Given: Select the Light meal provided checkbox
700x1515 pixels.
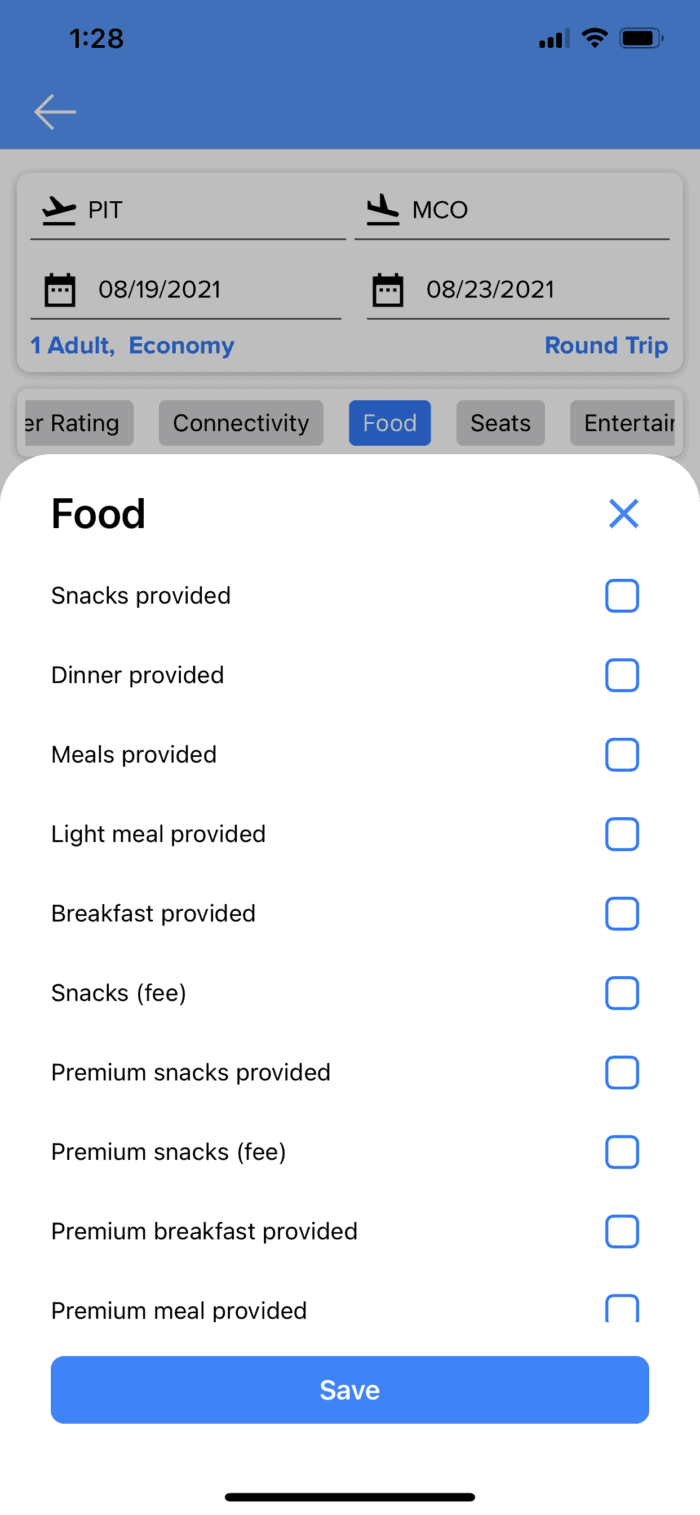Looking at the screenshot, I should click(x=622, y=834).
